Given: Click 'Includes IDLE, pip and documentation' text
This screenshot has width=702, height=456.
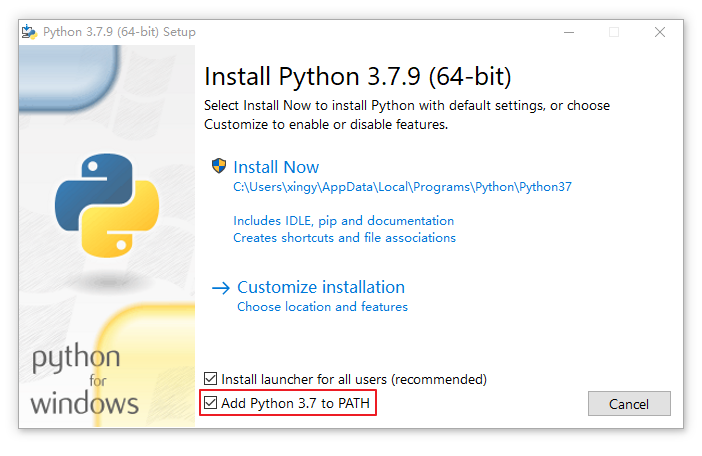Looking at the screenshot, I should click(x=343, y=221).
